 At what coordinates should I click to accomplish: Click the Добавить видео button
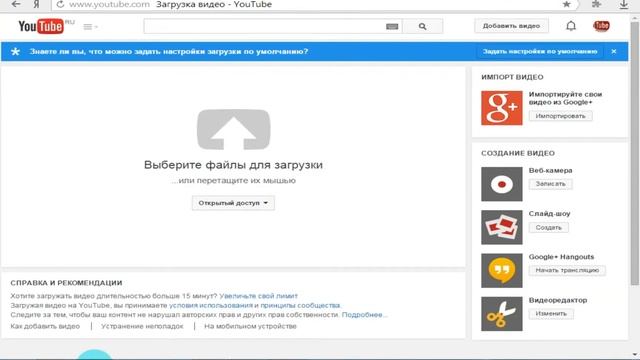pos(511,26)
